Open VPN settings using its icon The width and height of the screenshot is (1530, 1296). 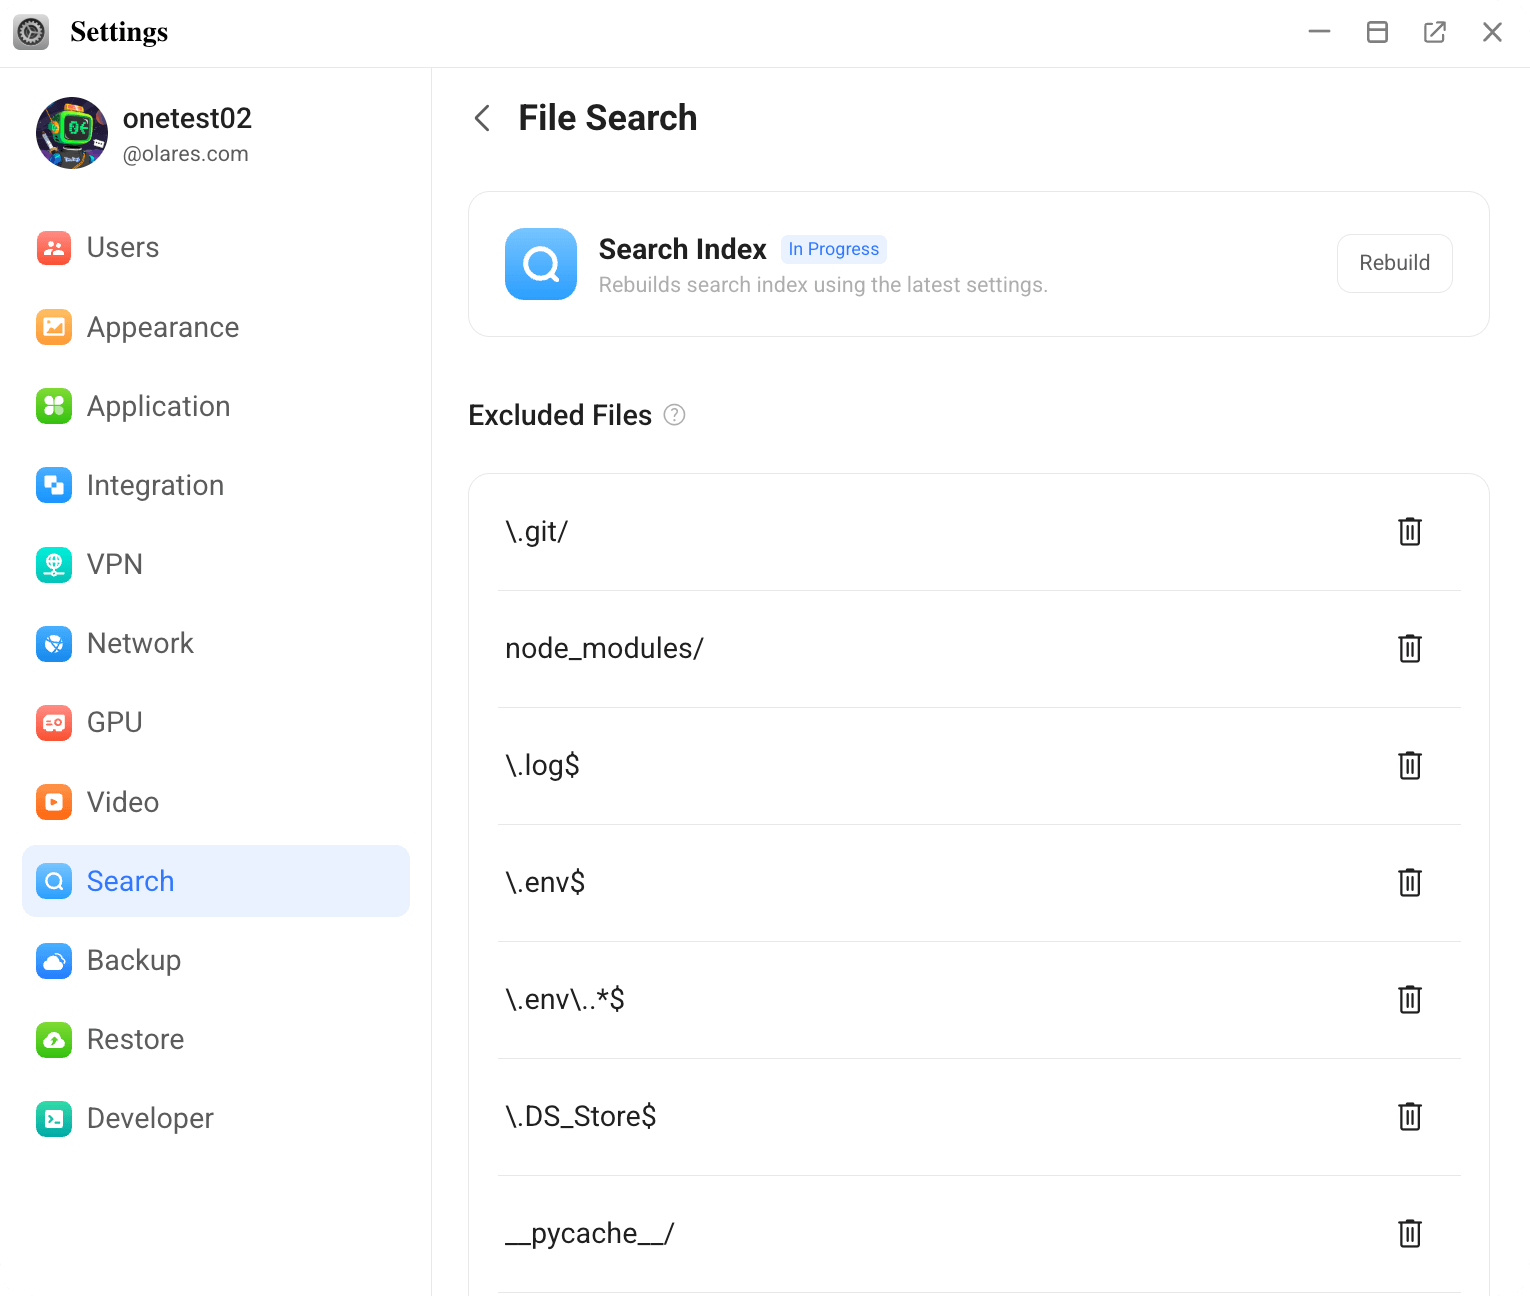pyautogui.click(x=53, y=564)
